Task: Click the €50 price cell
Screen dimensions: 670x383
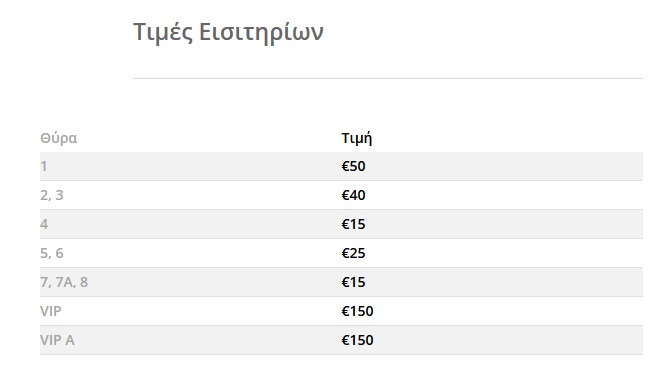Action: click(x=353, y=166)
